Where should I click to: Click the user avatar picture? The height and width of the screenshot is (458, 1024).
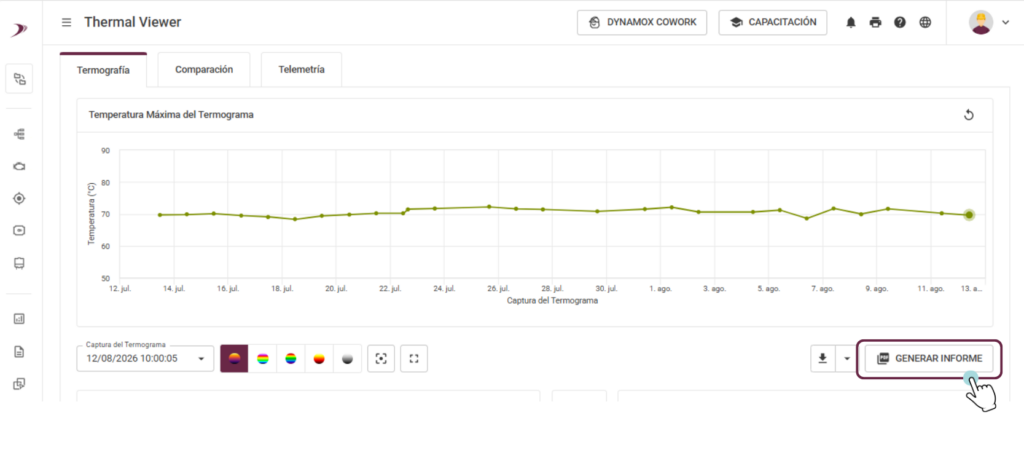tap(981, 22)
